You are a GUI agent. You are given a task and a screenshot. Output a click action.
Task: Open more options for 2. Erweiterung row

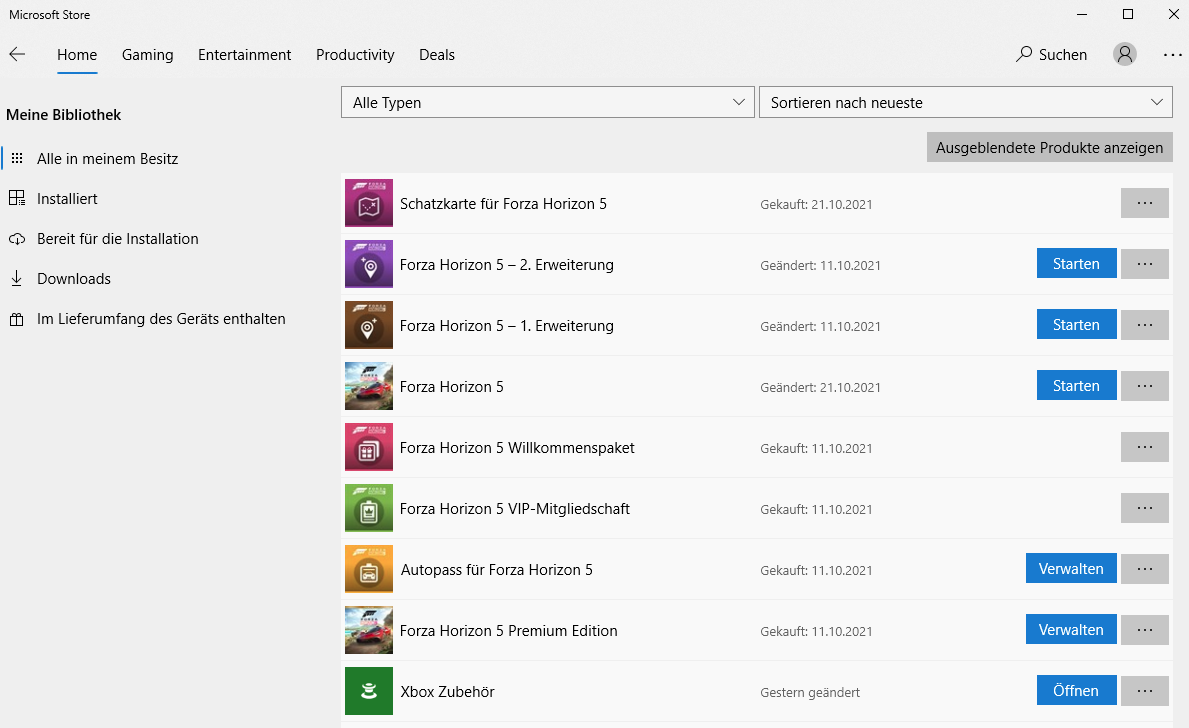coord(1144,263)
